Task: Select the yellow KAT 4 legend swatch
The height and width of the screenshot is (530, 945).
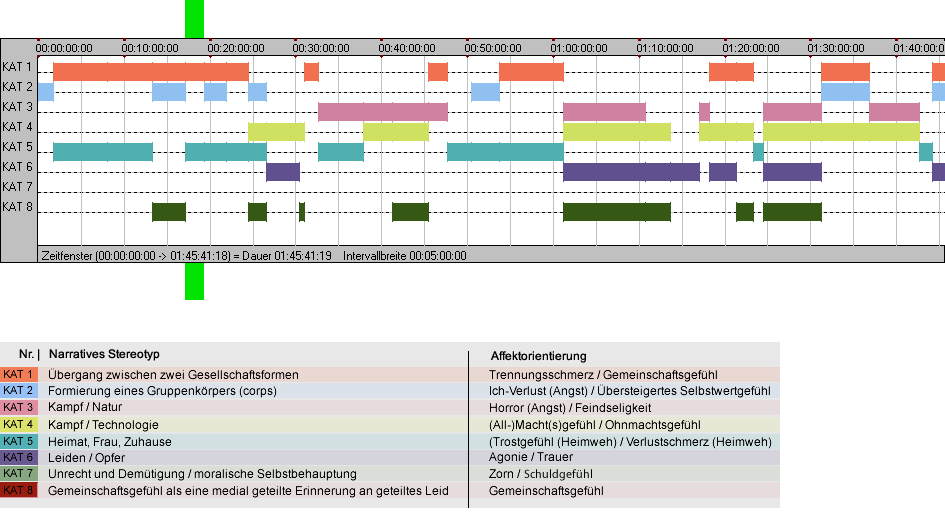Action: (19, 424)
